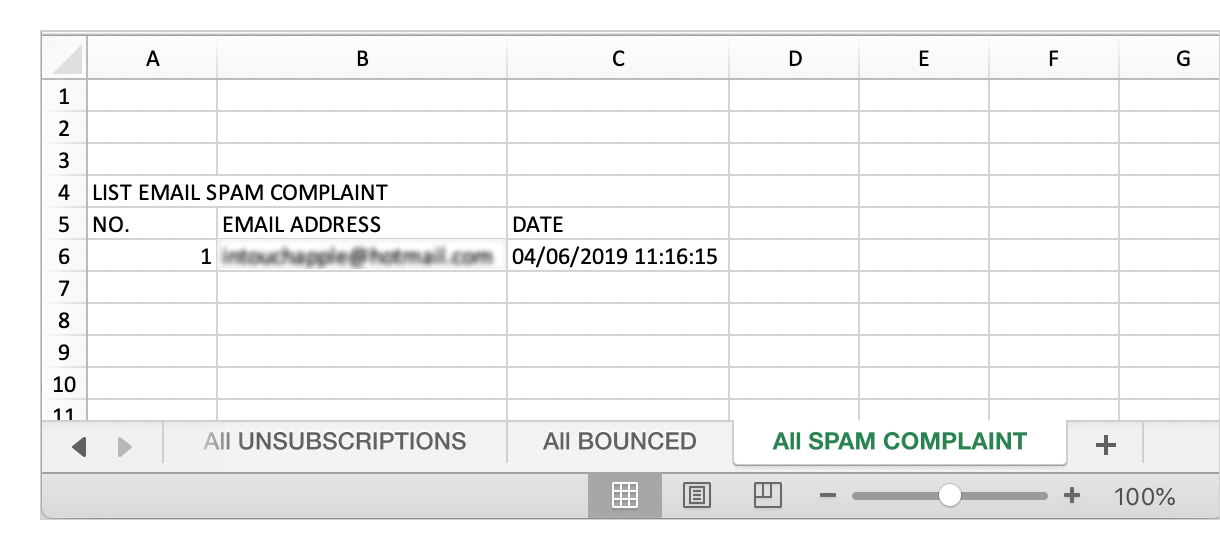
Task: Select column C header
Action: [618, 60]
